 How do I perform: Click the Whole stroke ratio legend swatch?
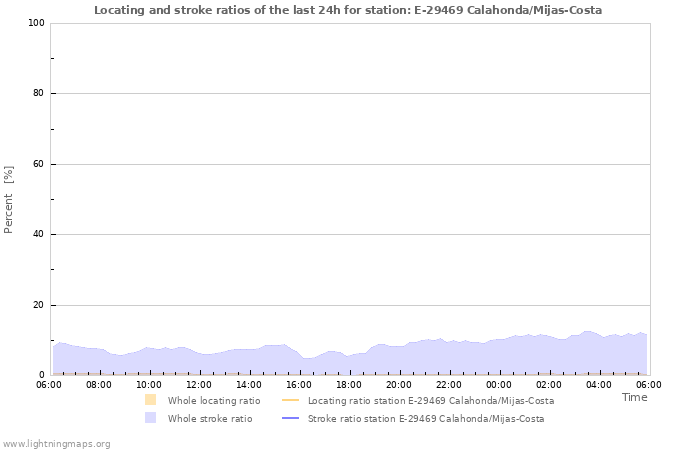point(150,418)
